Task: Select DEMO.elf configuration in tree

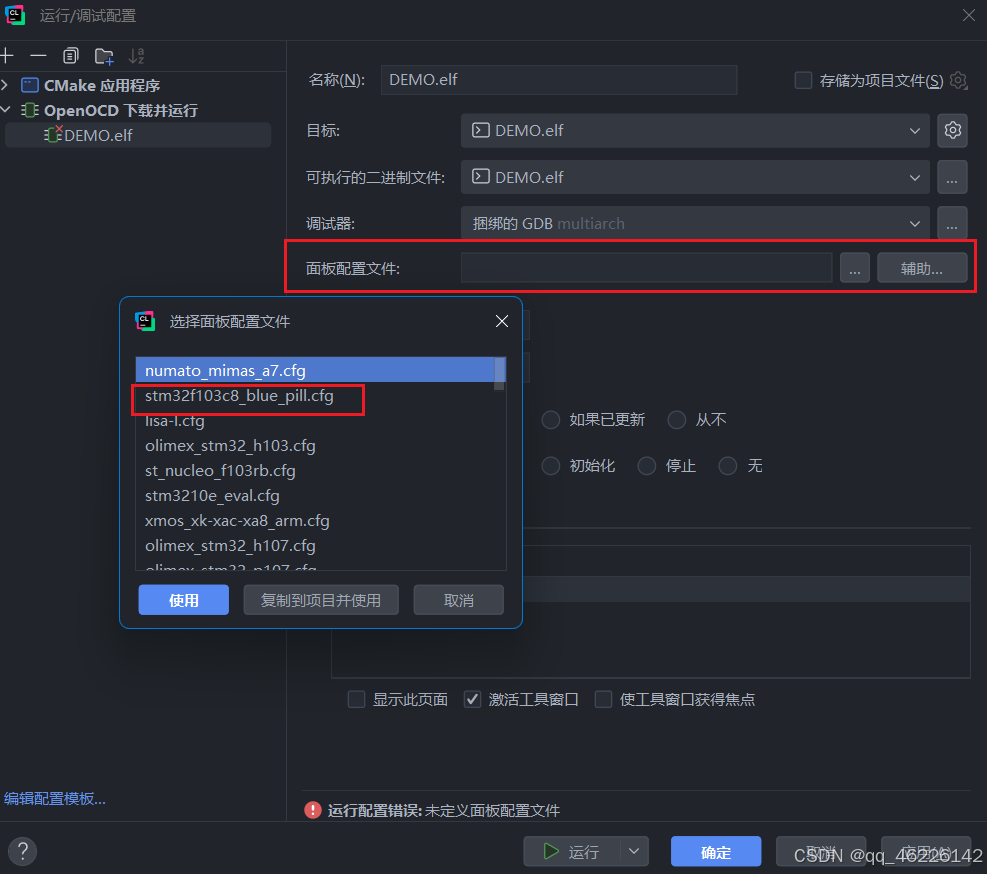Action: [x=138, y=135]
